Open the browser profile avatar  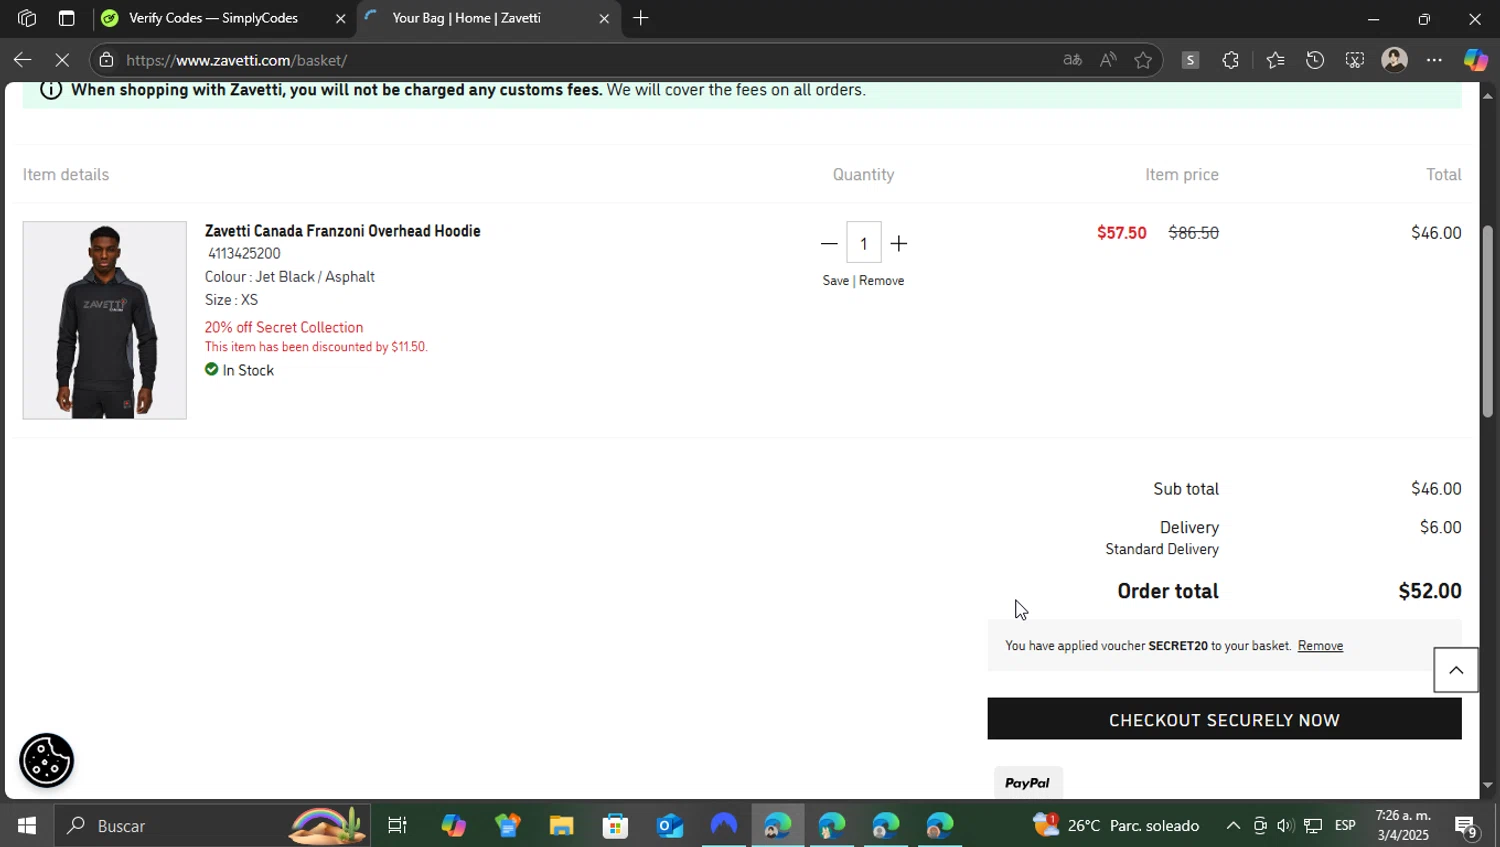(x=1394, y=60)
